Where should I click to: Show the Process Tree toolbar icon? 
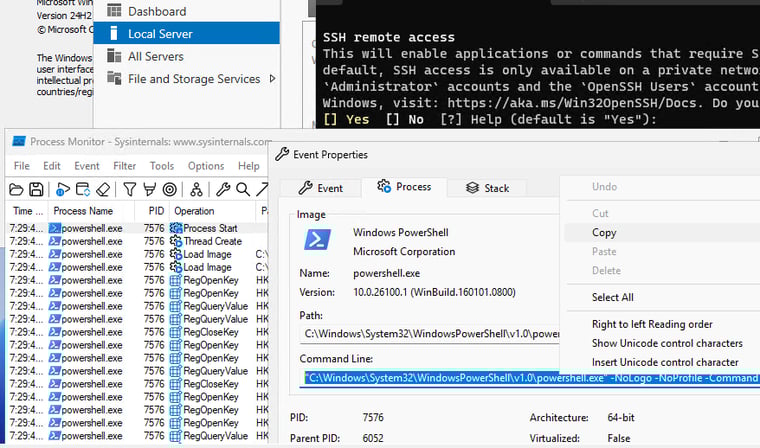[197, 190]
